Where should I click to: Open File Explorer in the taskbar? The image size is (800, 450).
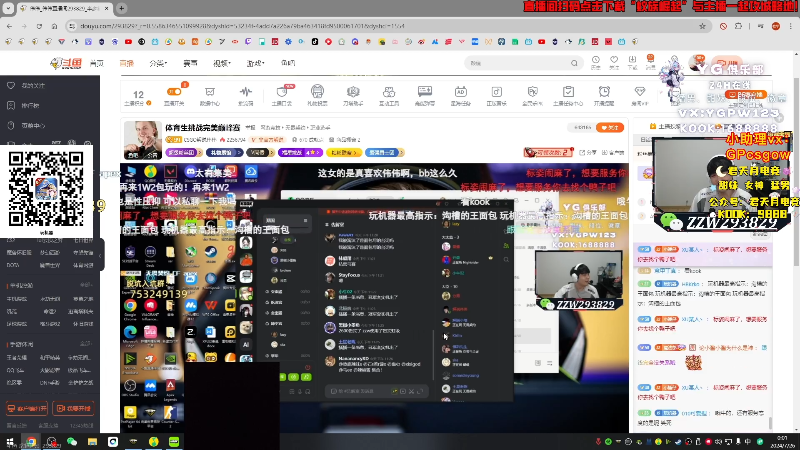pyautogui.click(x=92, y=441)
